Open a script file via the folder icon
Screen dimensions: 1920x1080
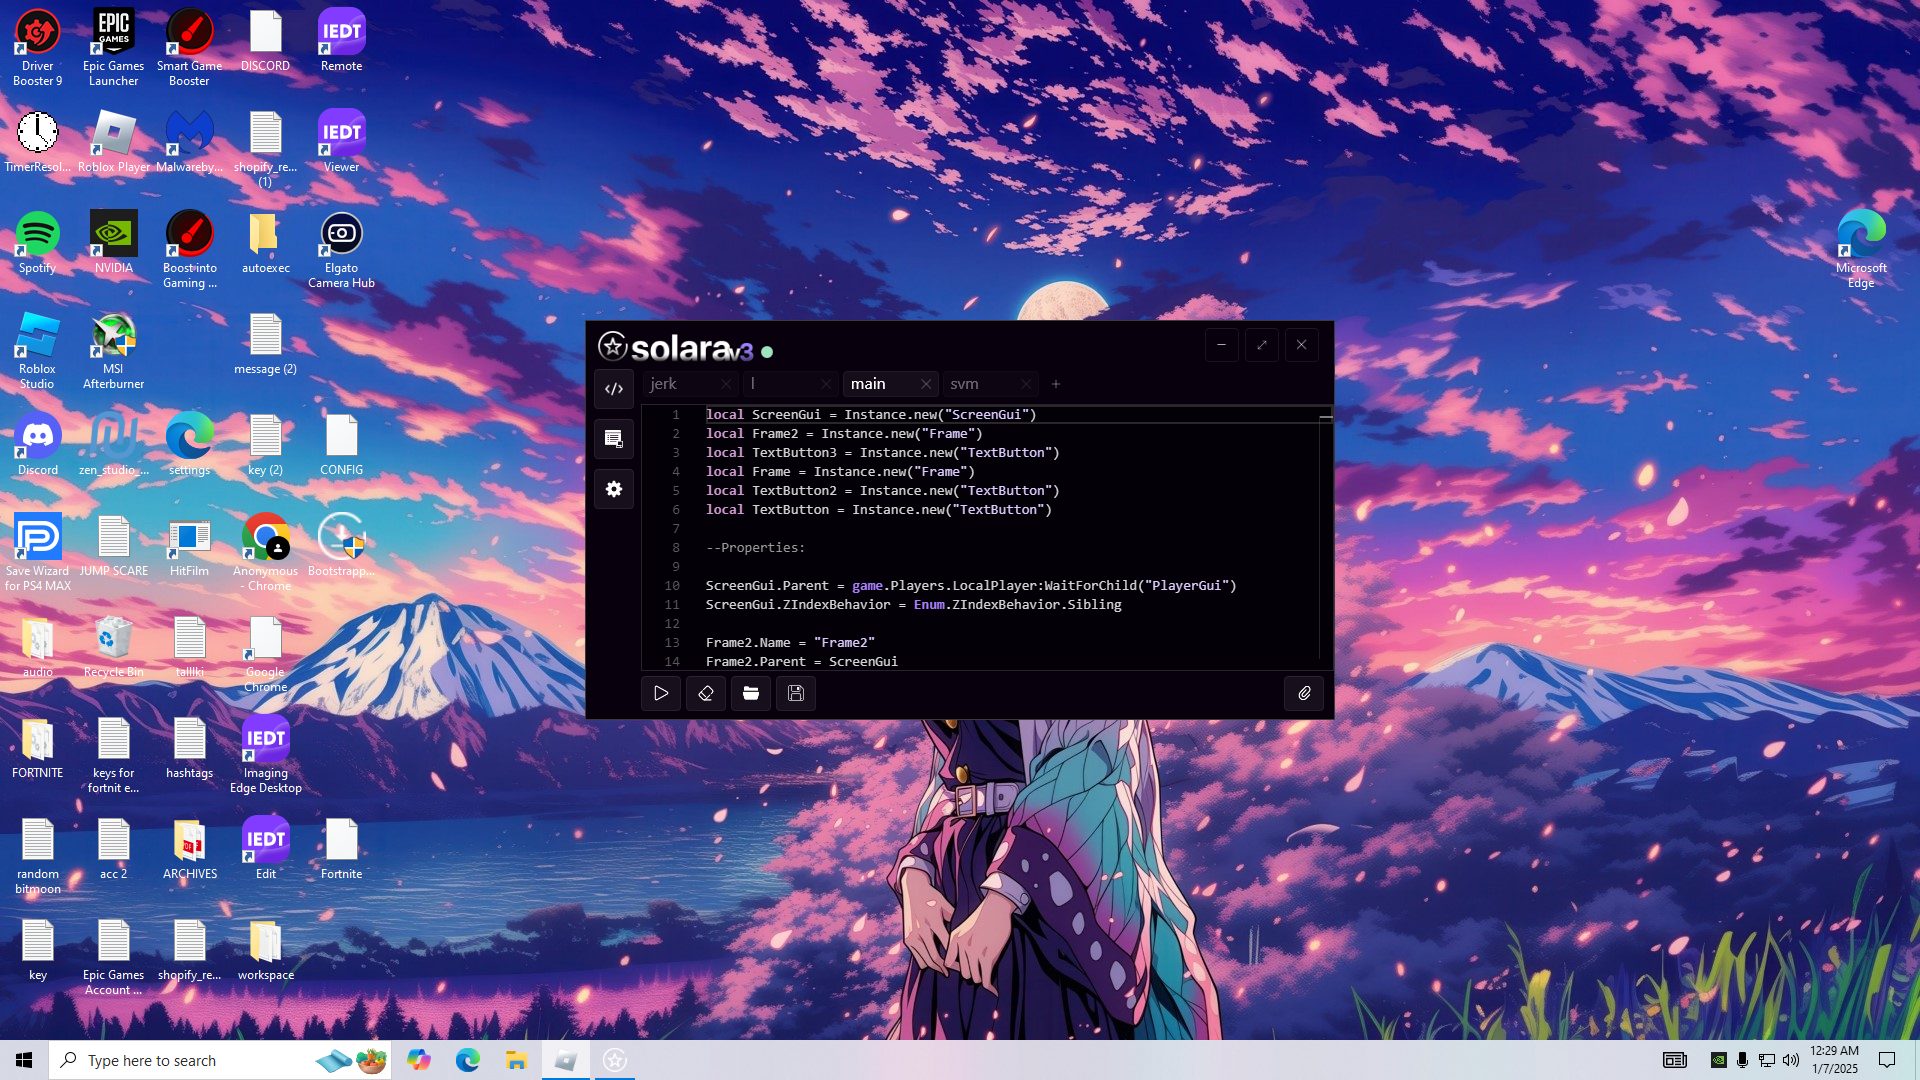pyautogui.click(x=751, y=693)
